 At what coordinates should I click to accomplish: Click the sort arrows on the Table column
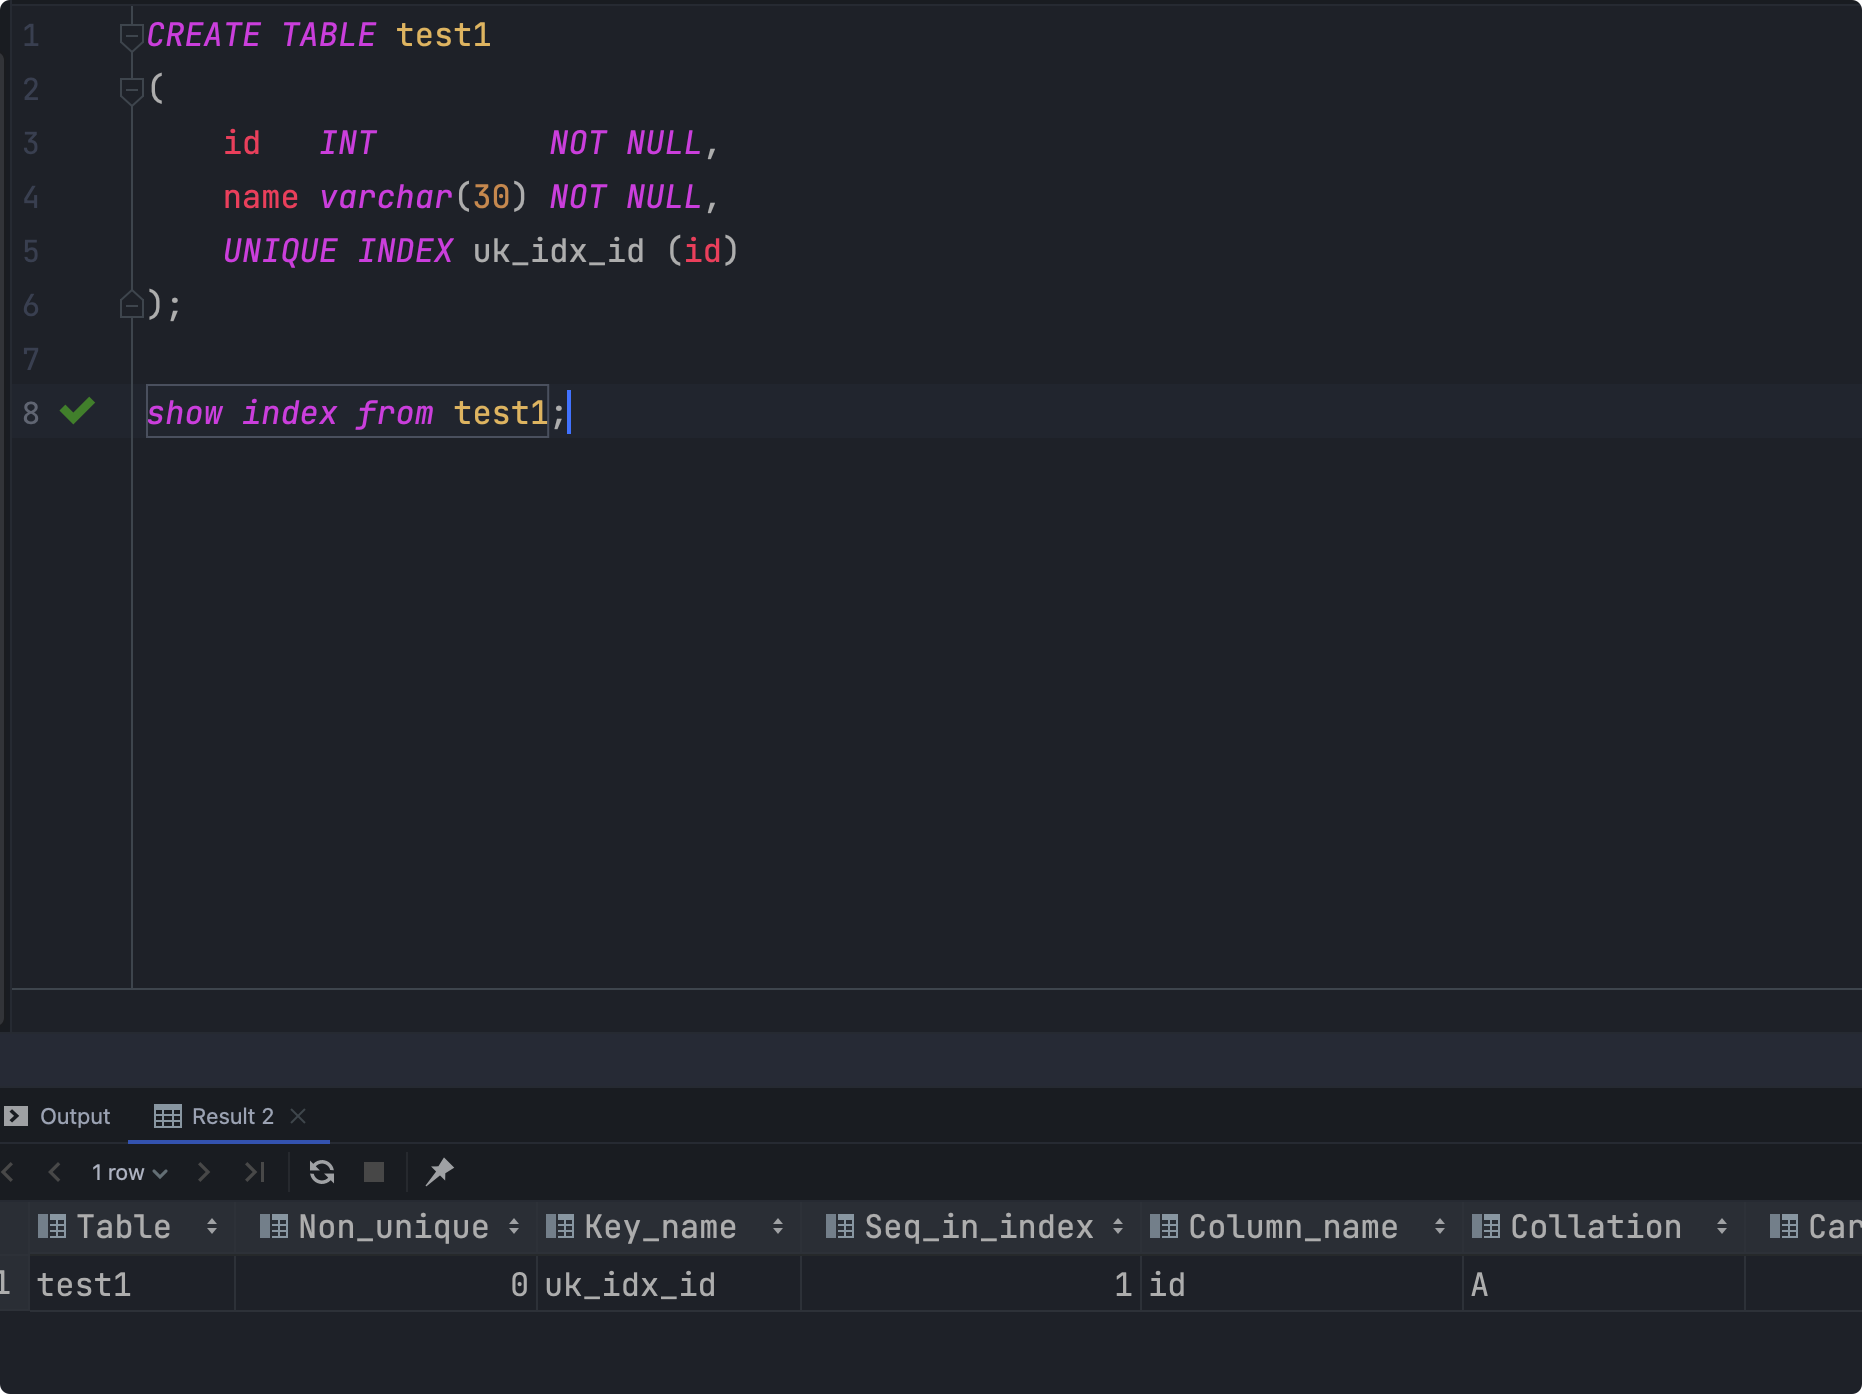(x=212, y=1227)
